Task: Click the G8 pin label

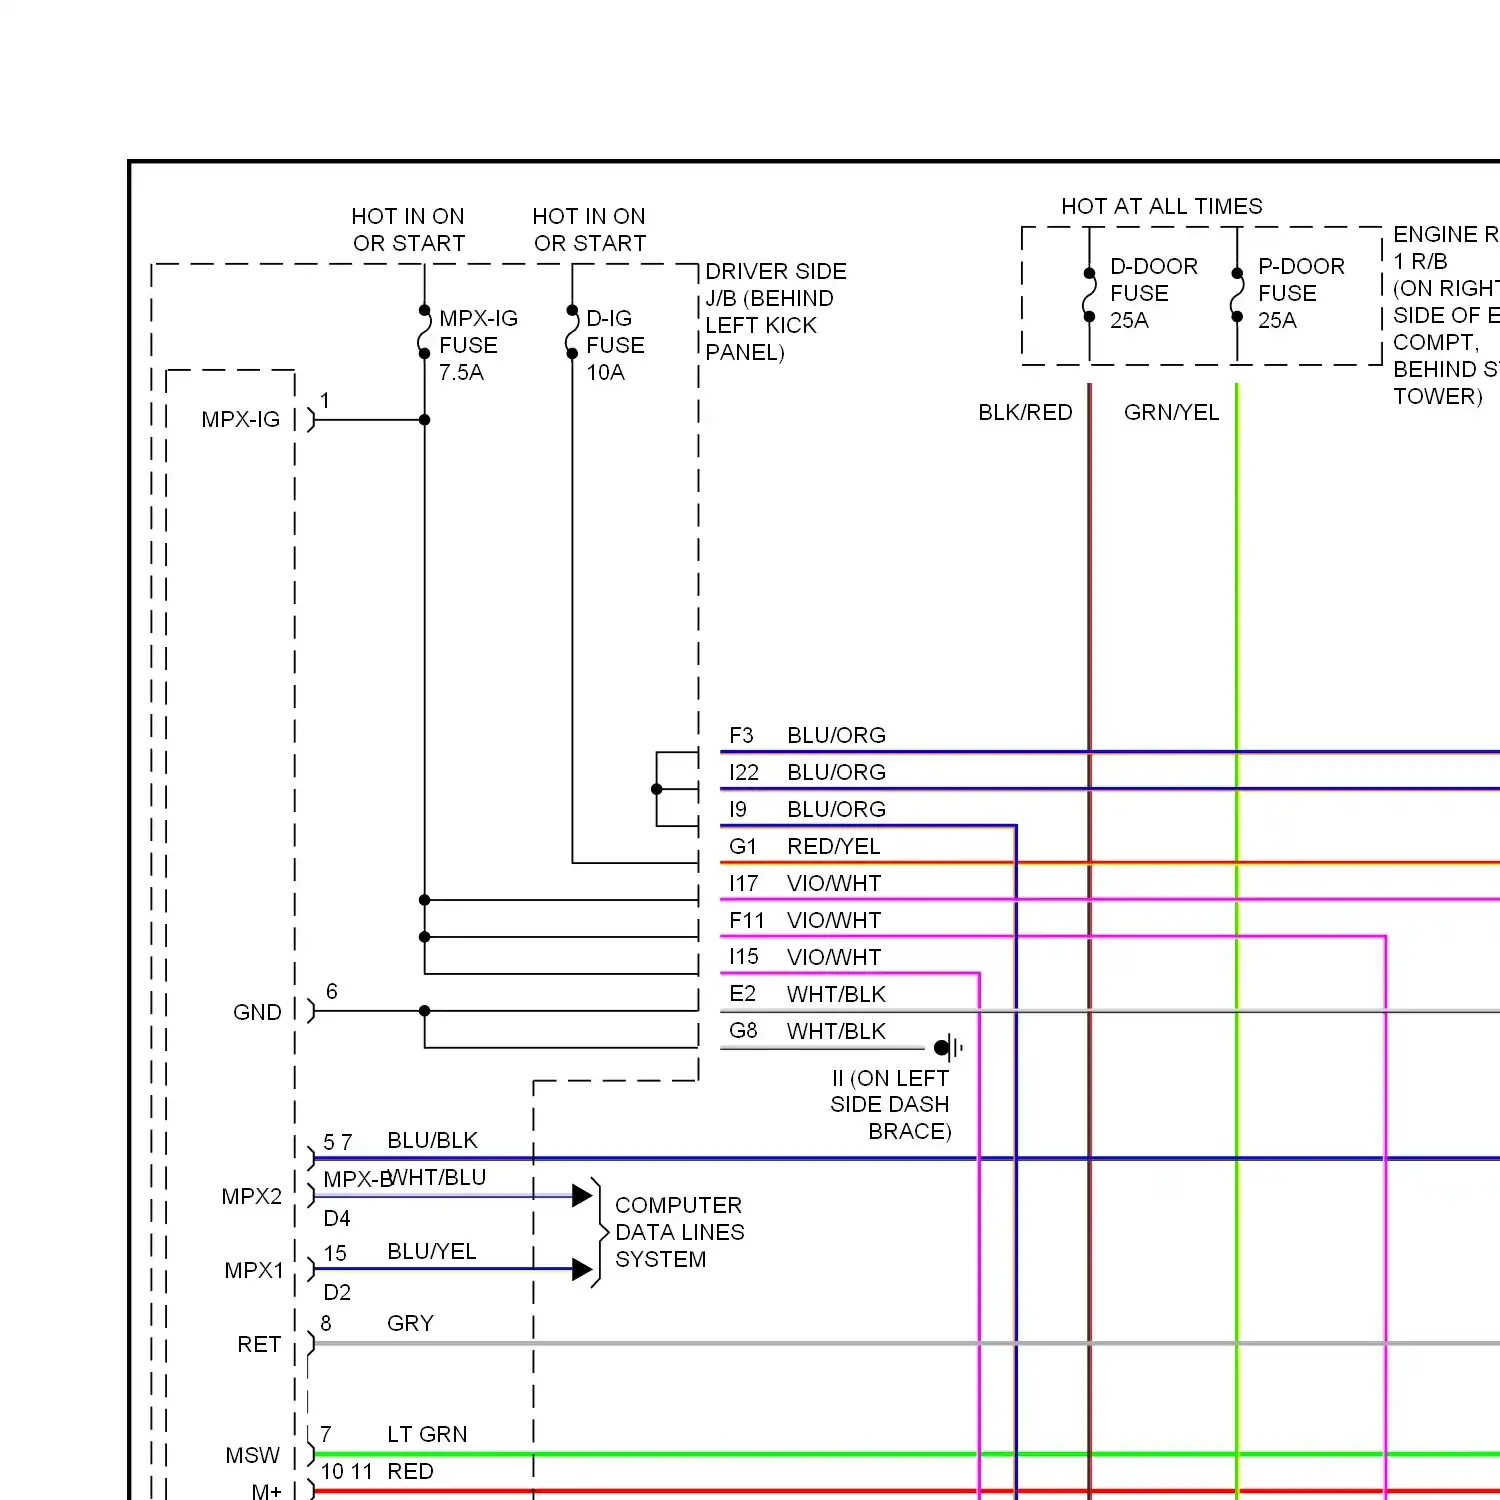Action: pyautogui.click(x=743, y=1030)
